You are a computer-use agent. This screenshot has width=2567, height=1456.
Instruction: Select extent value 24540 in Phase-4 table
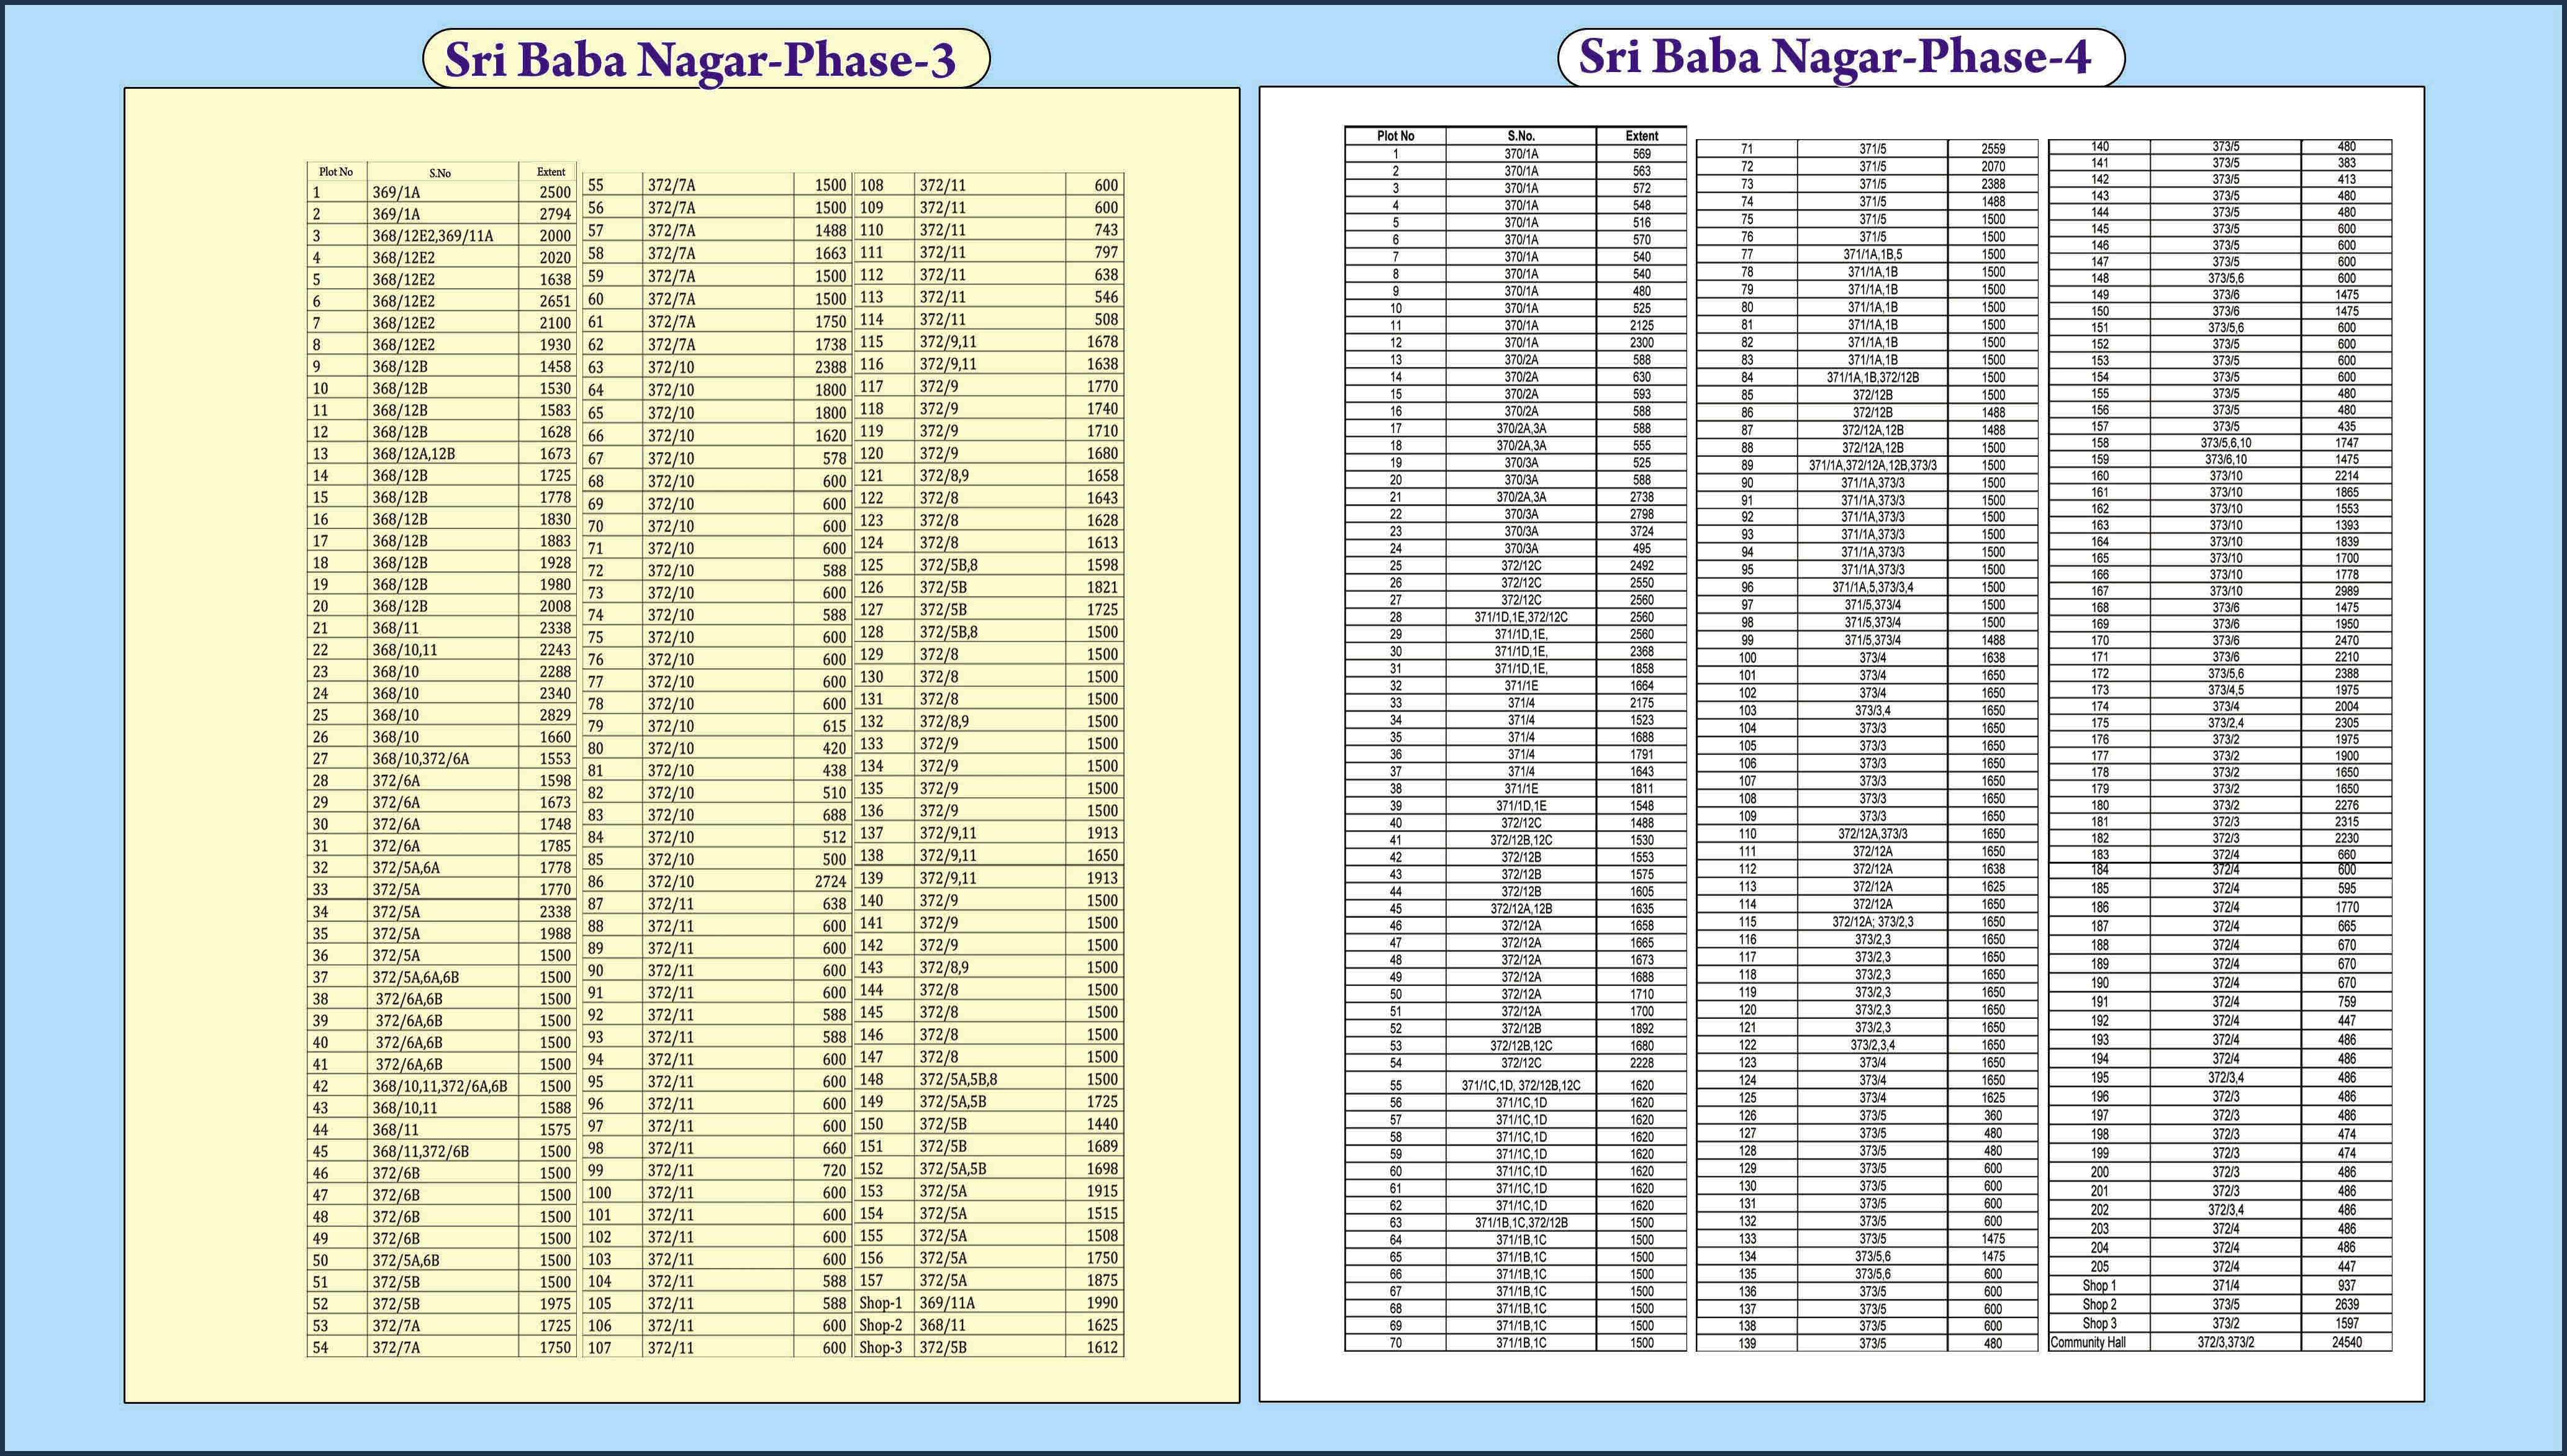click(x=2346, y=1342)
